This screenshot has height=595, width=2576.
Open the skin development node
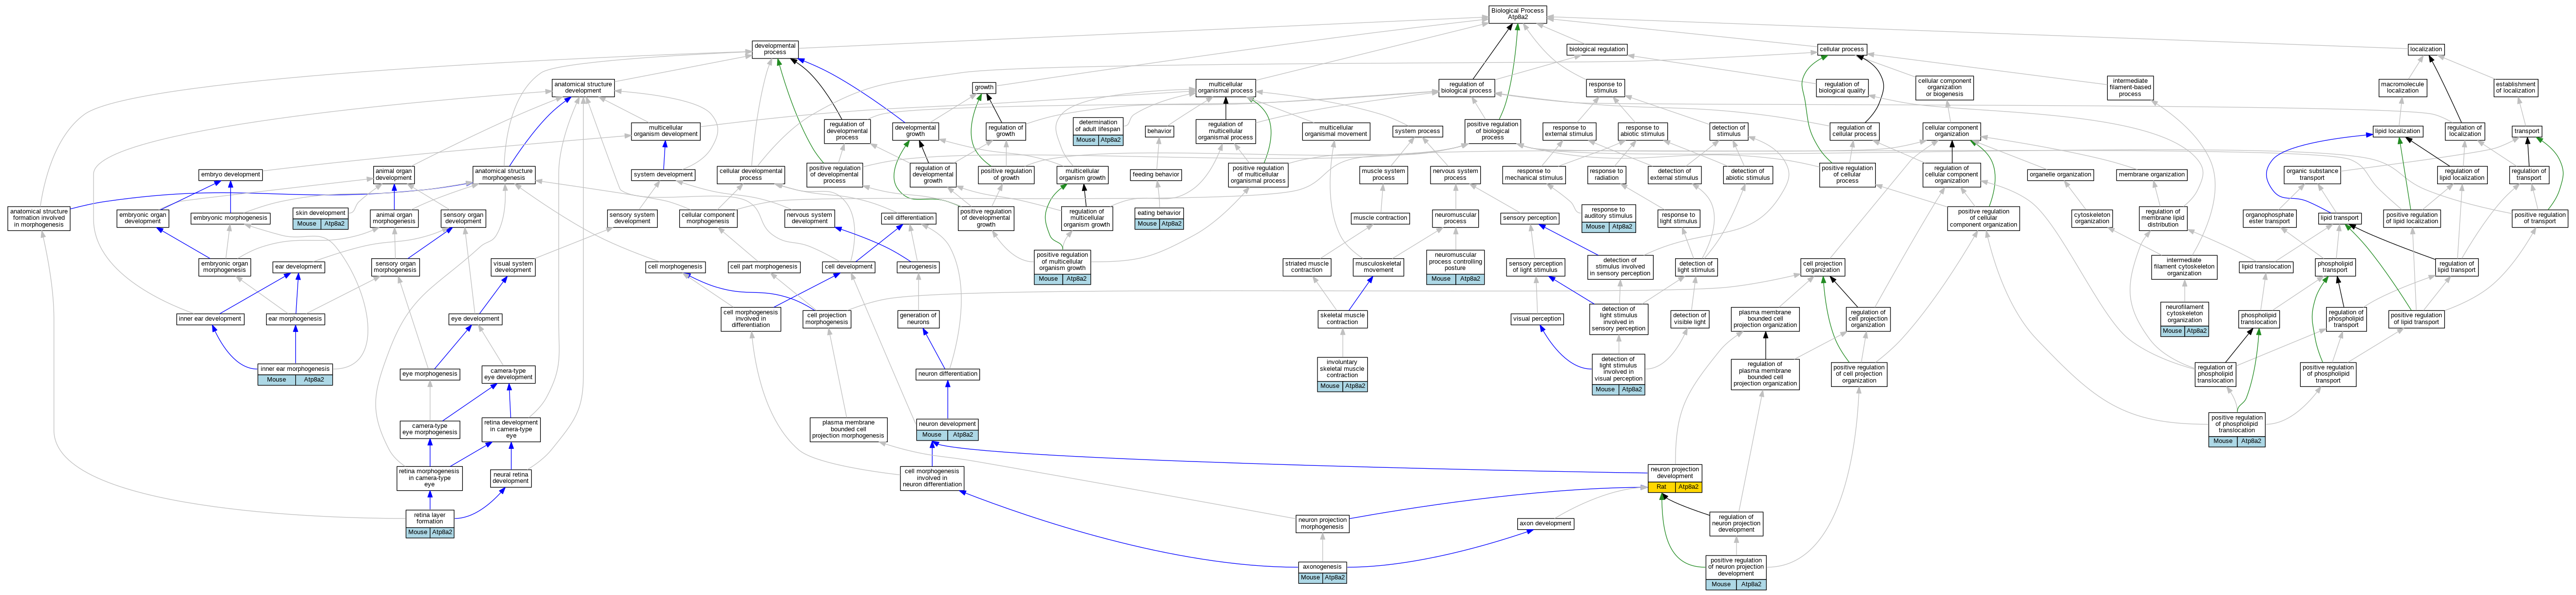click(x=321, y=213)
